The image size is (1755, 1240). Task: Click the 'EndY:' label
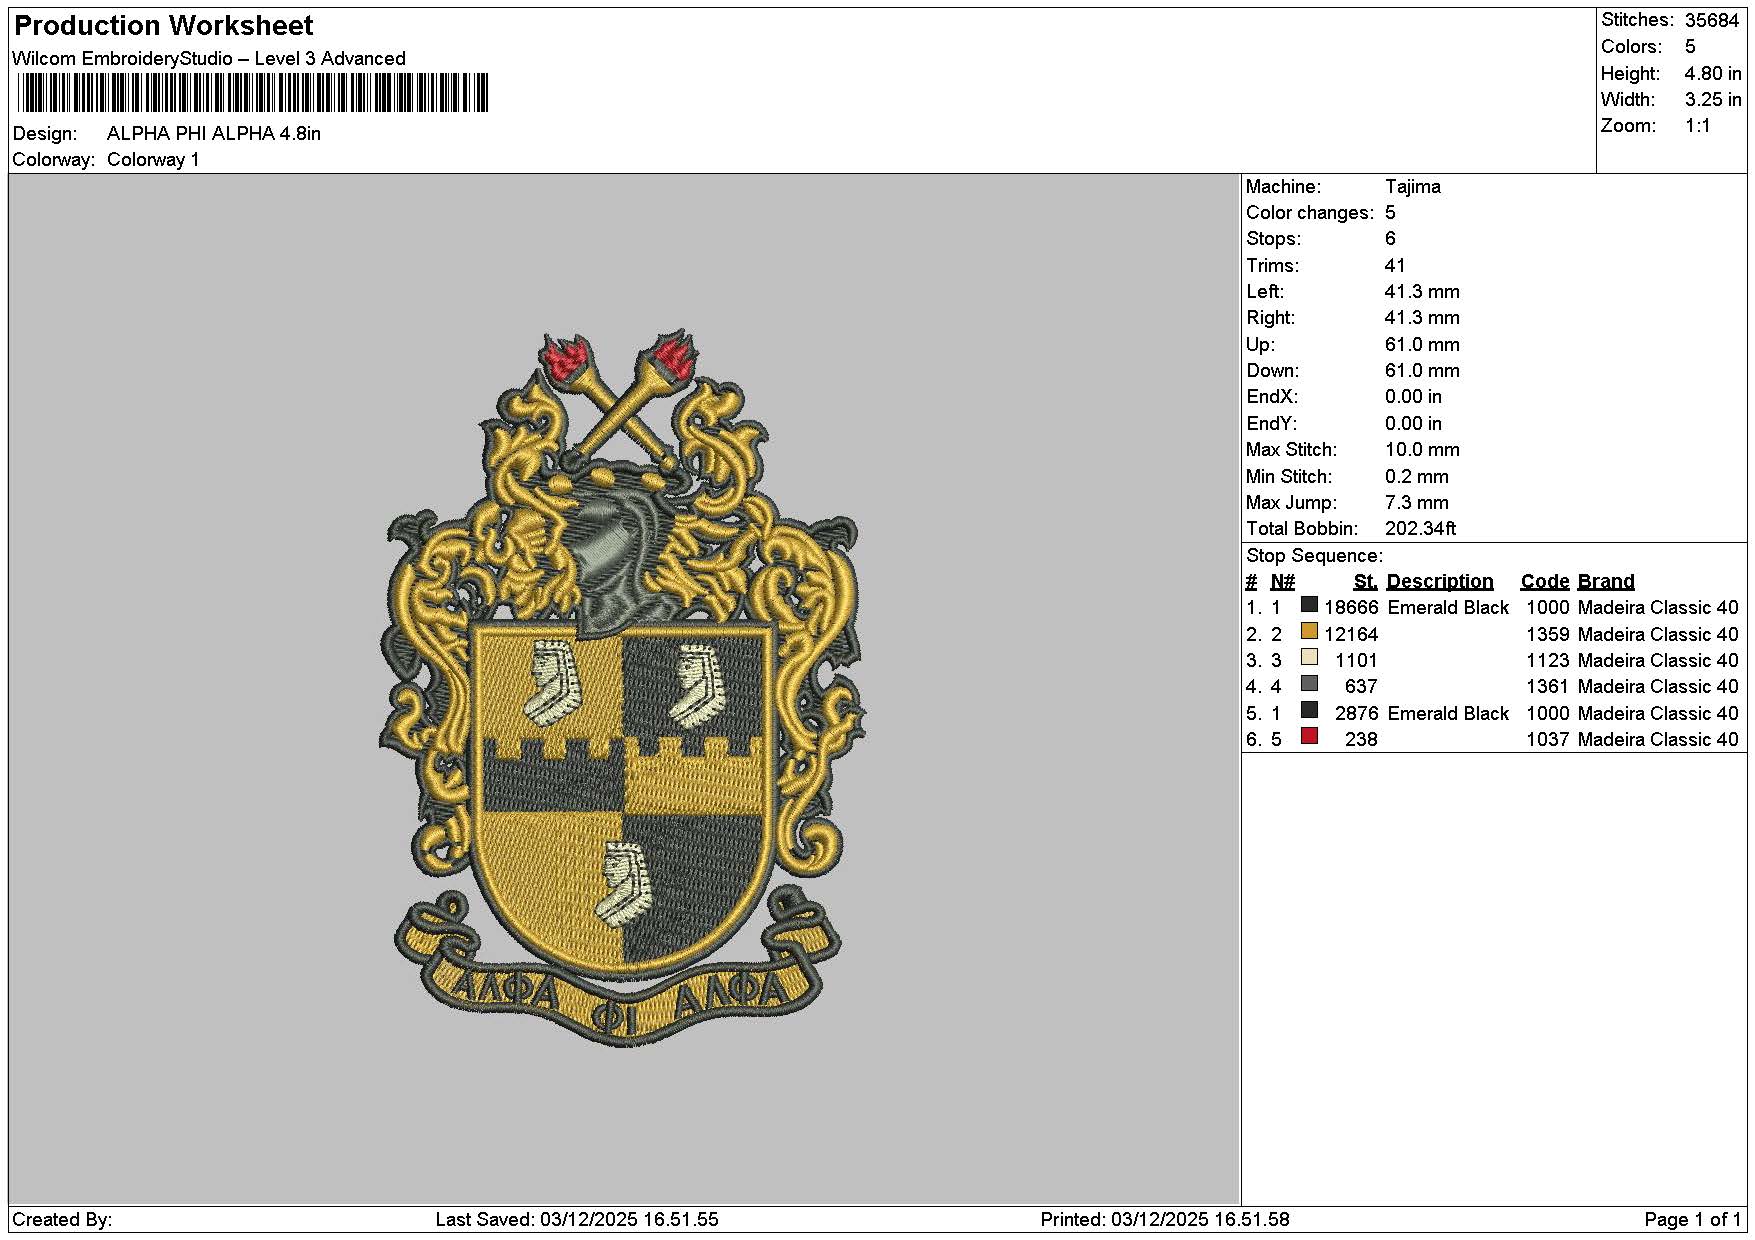[x=1271, y=424]
